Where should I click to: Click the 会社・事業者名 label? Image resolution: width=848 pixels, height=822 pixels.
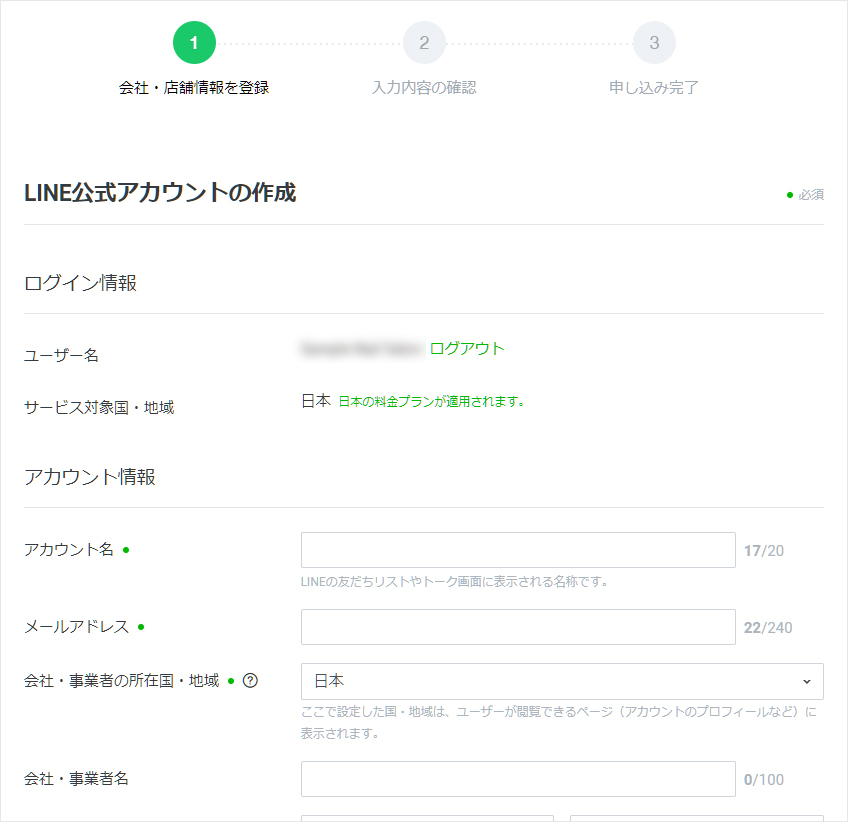[76, 778]
